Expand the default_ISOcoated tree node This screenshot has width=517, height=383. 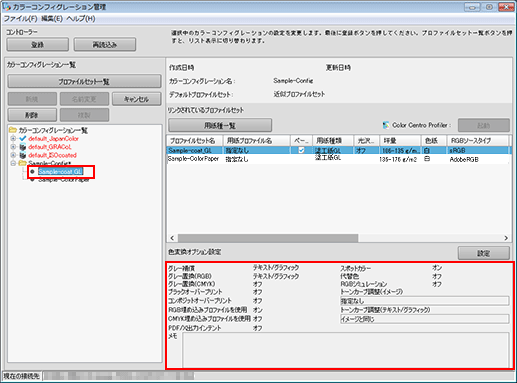(13, 155)
